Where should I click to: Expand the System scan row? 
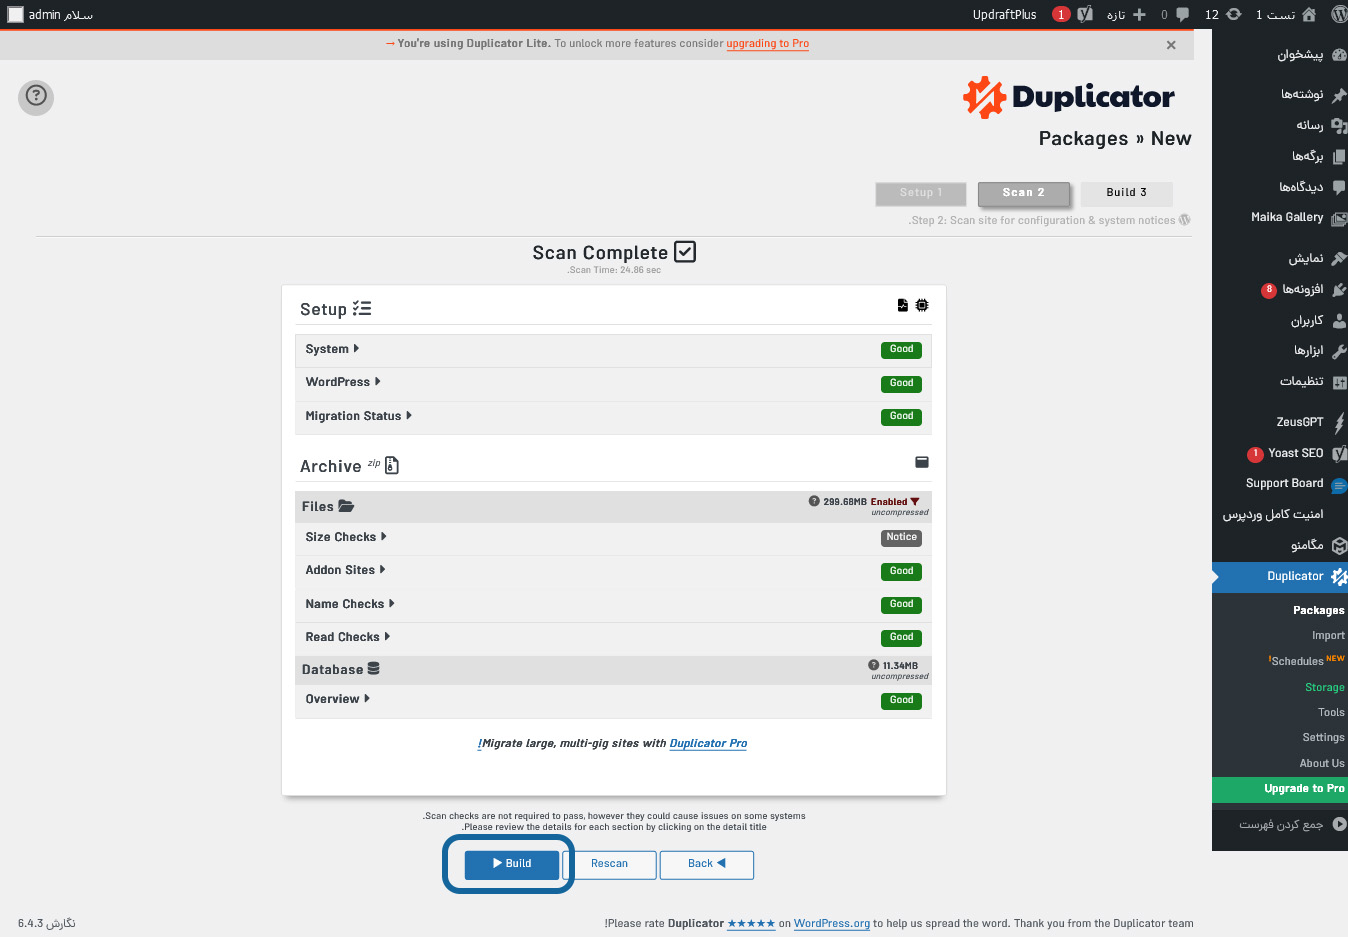coord(613,350)
